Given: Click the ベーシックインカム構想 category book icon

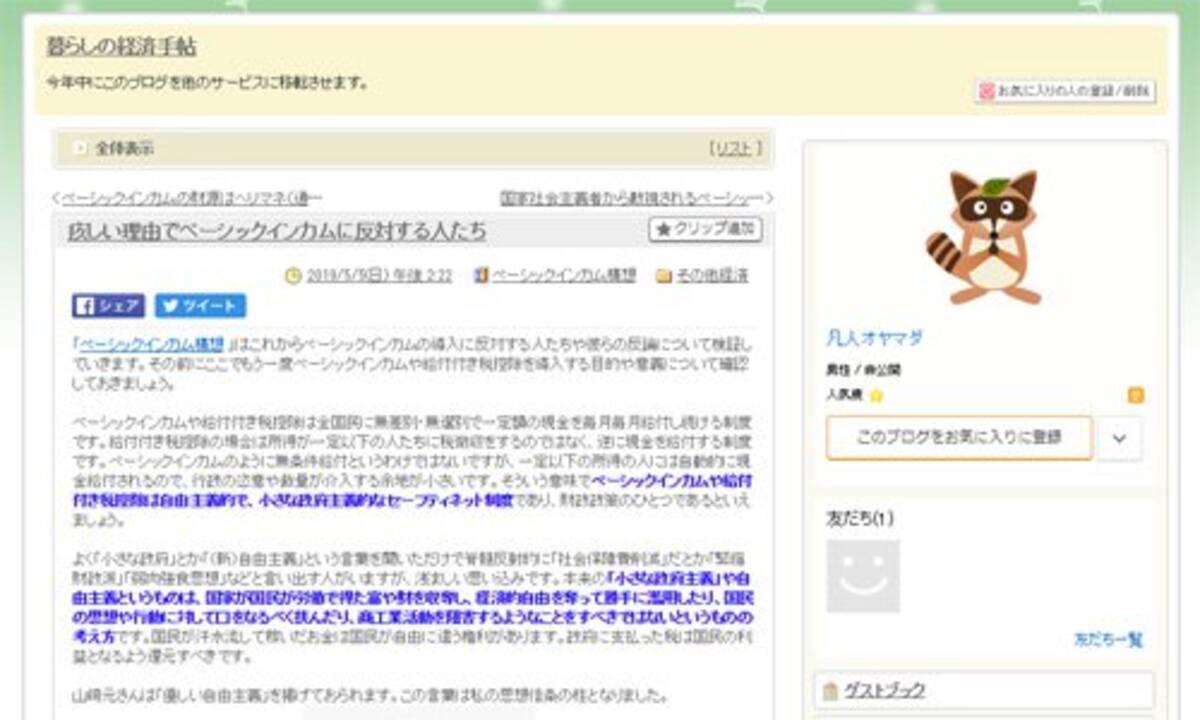Looking at the screenshot, I should click(481, 276).
